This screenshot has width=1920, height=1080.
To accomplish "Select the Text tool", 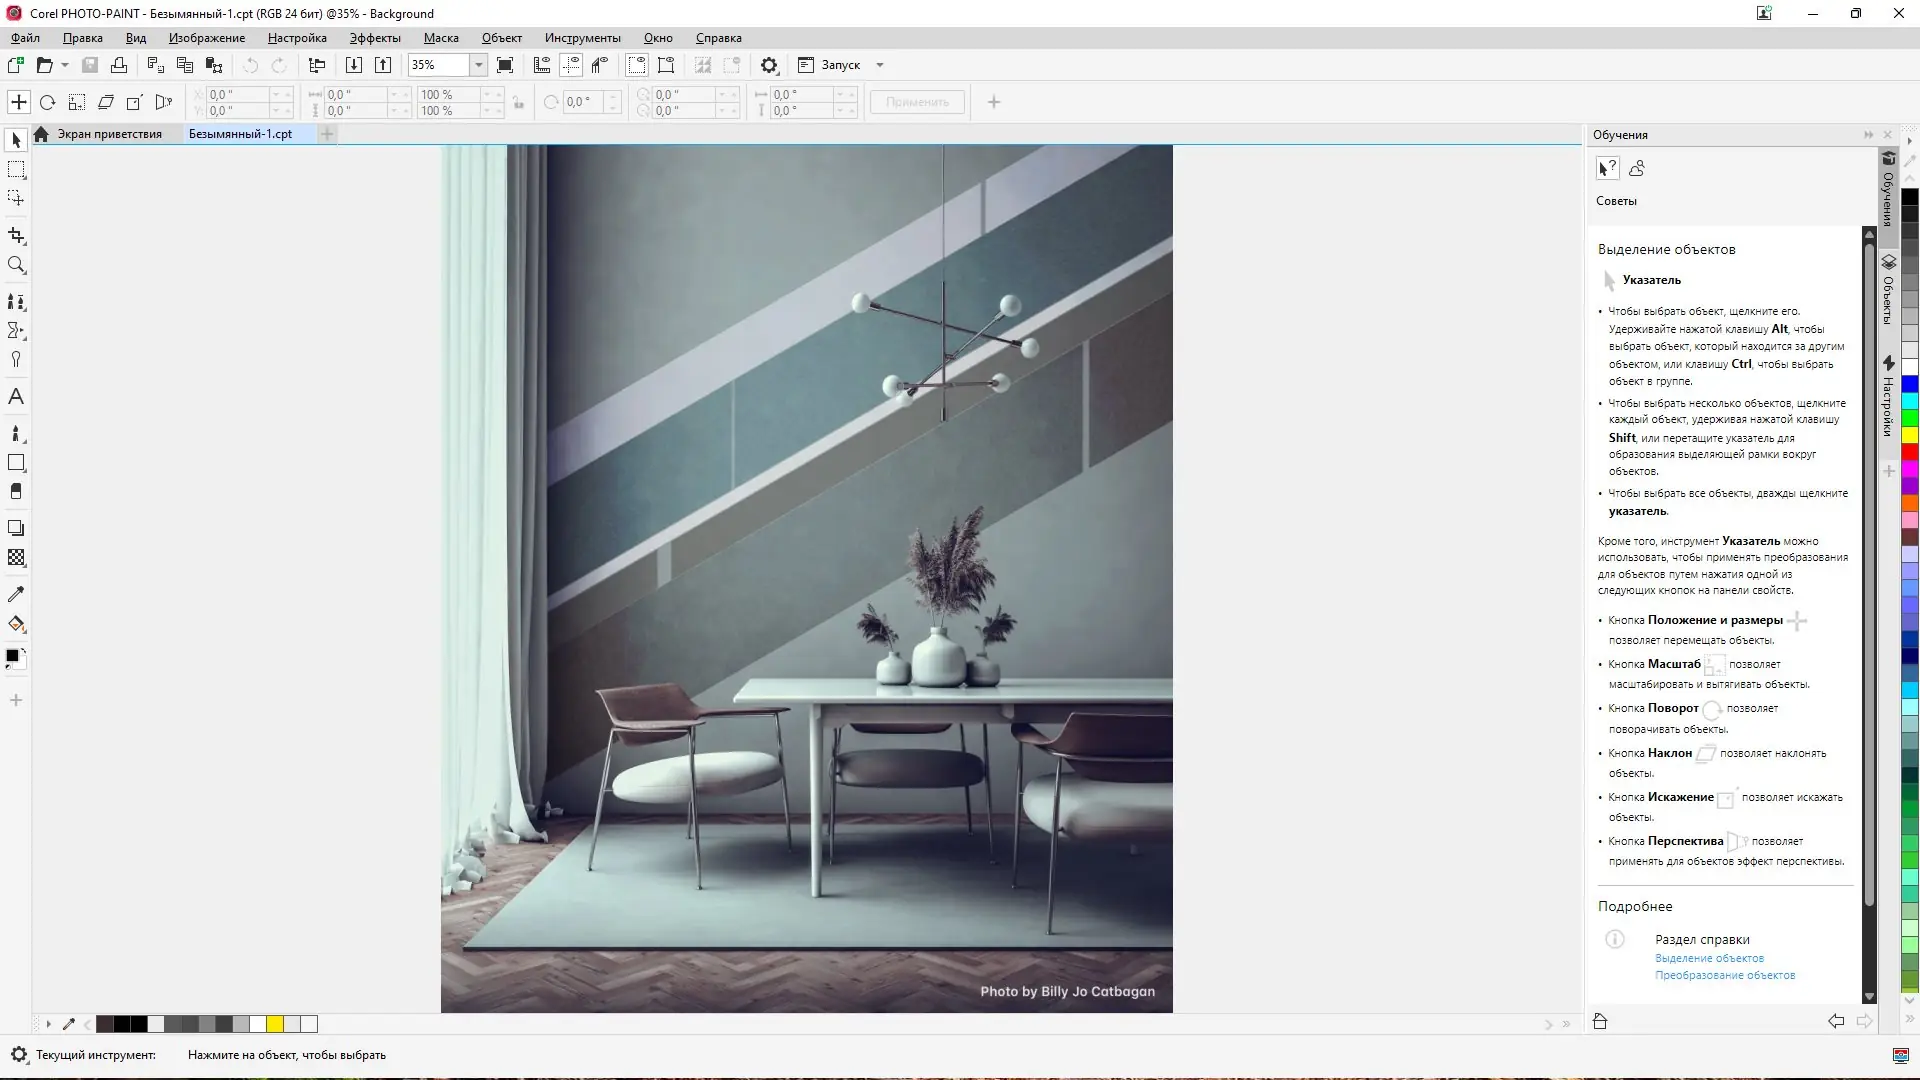I will pos(16,397).
